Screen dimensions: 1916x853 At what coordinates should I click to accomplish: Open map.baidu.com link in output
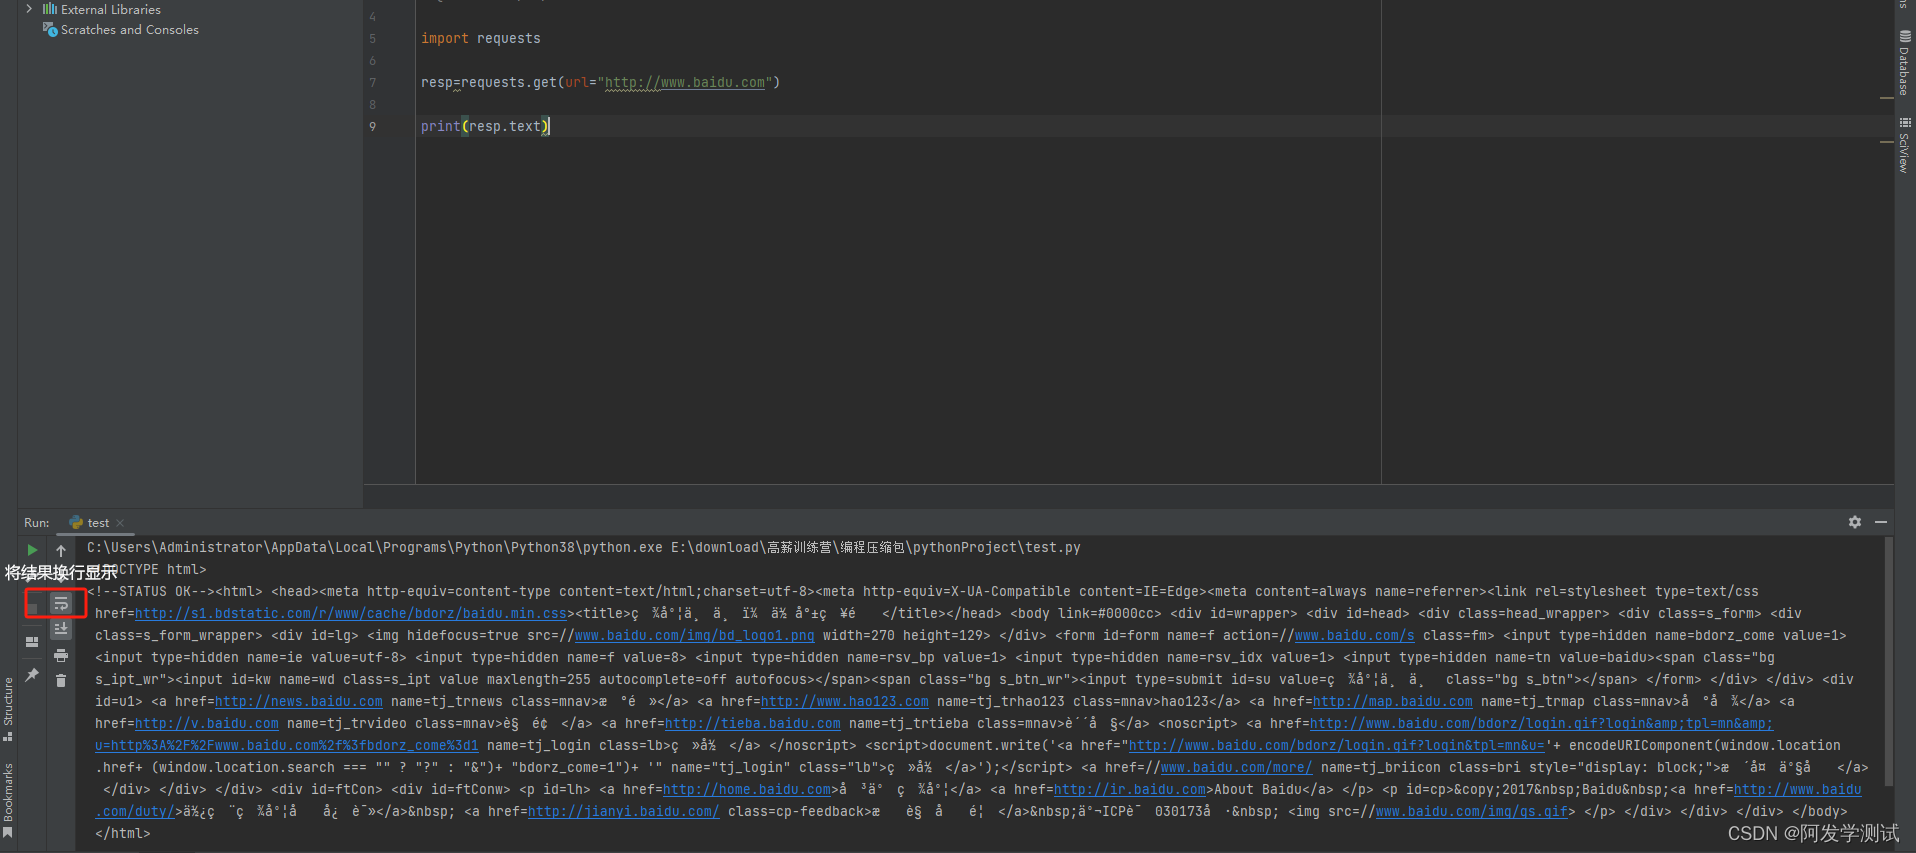click(1392, 702)
